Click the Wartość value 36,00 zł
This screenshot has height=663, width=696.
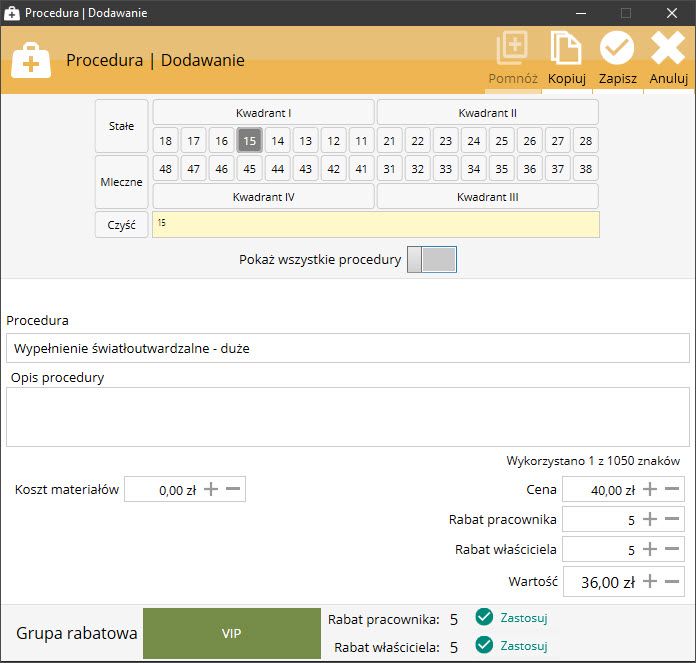click(x=608, y=582)
